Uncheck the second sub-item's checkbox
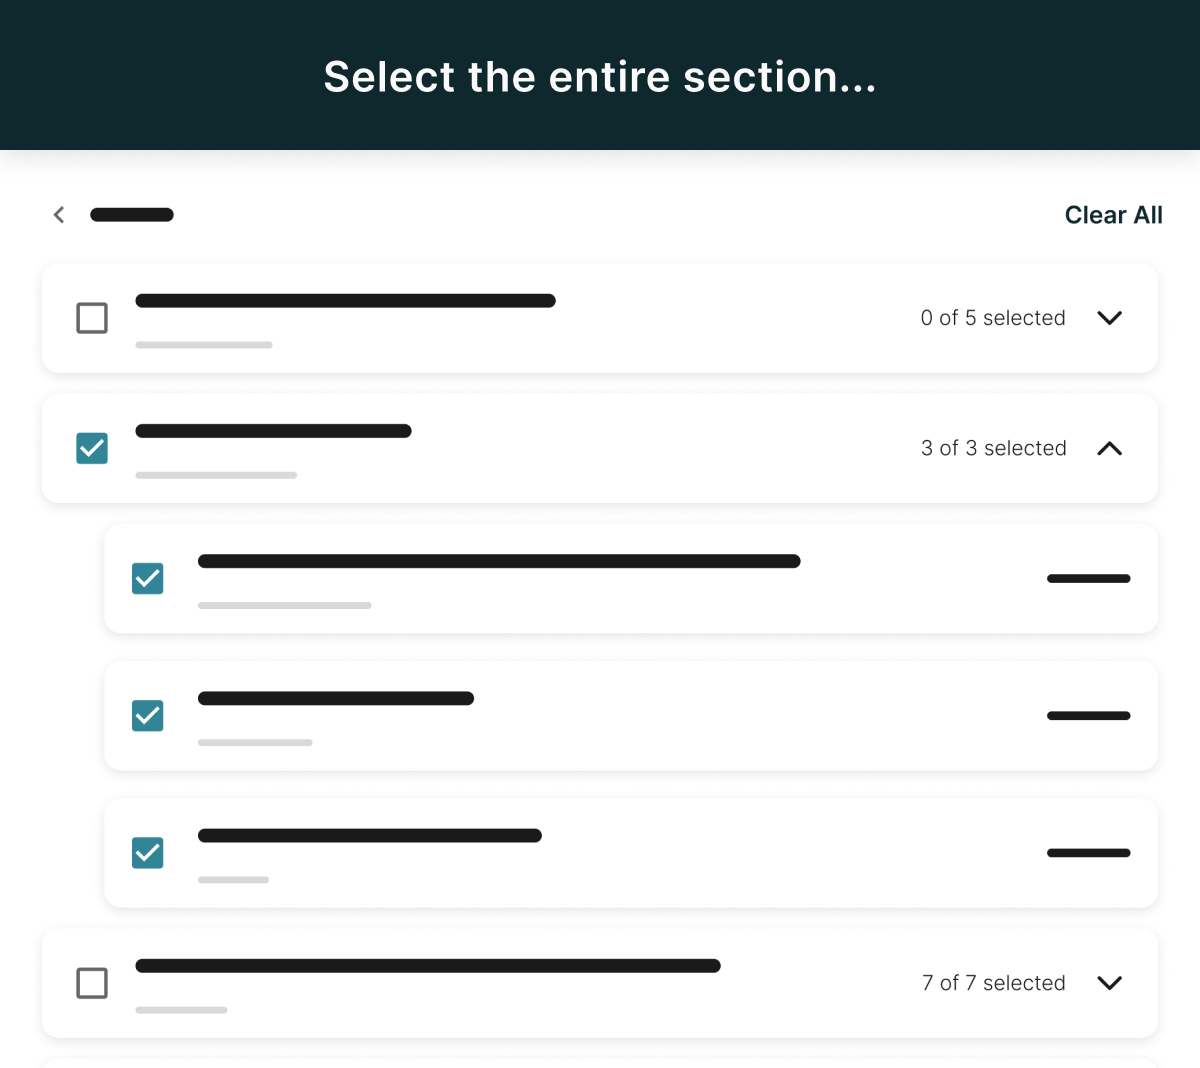 (148, 716)
